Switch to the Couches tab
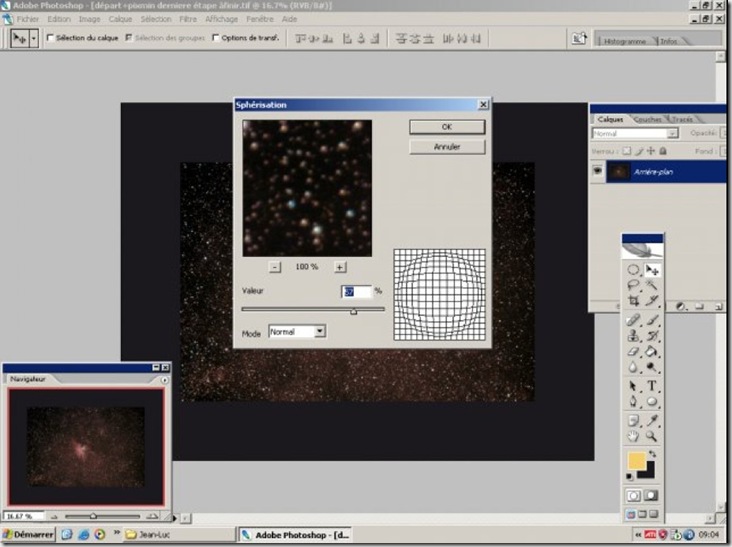 648,119
